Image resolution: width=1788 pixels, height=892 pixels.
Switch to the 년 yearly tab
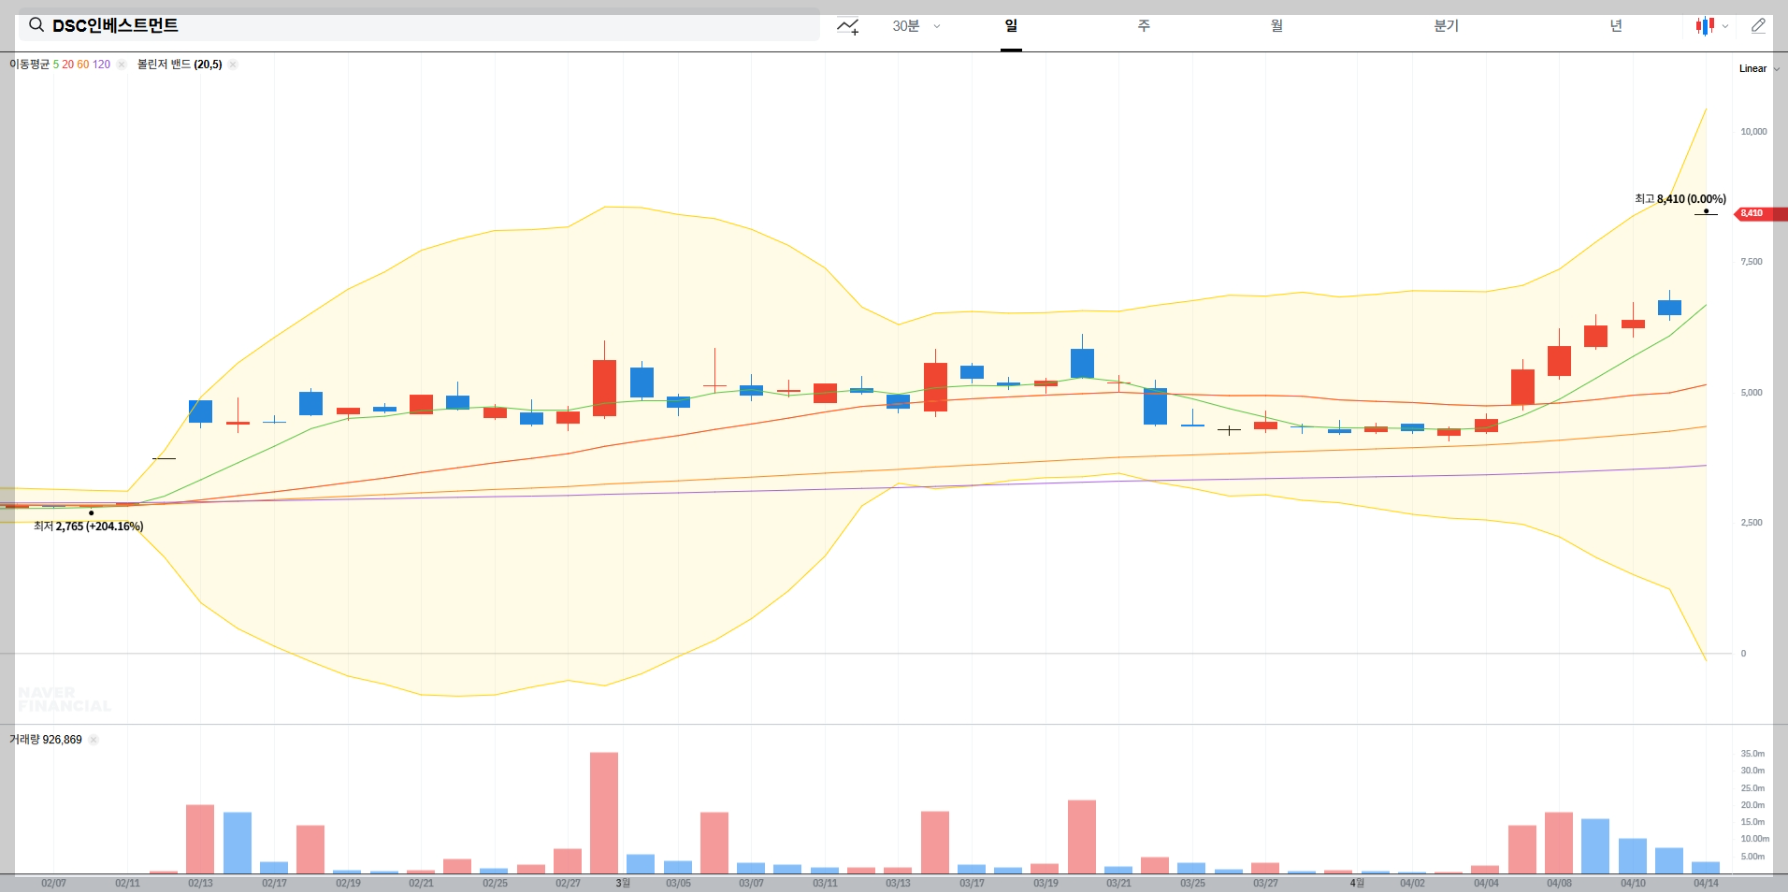(1616, 26)
